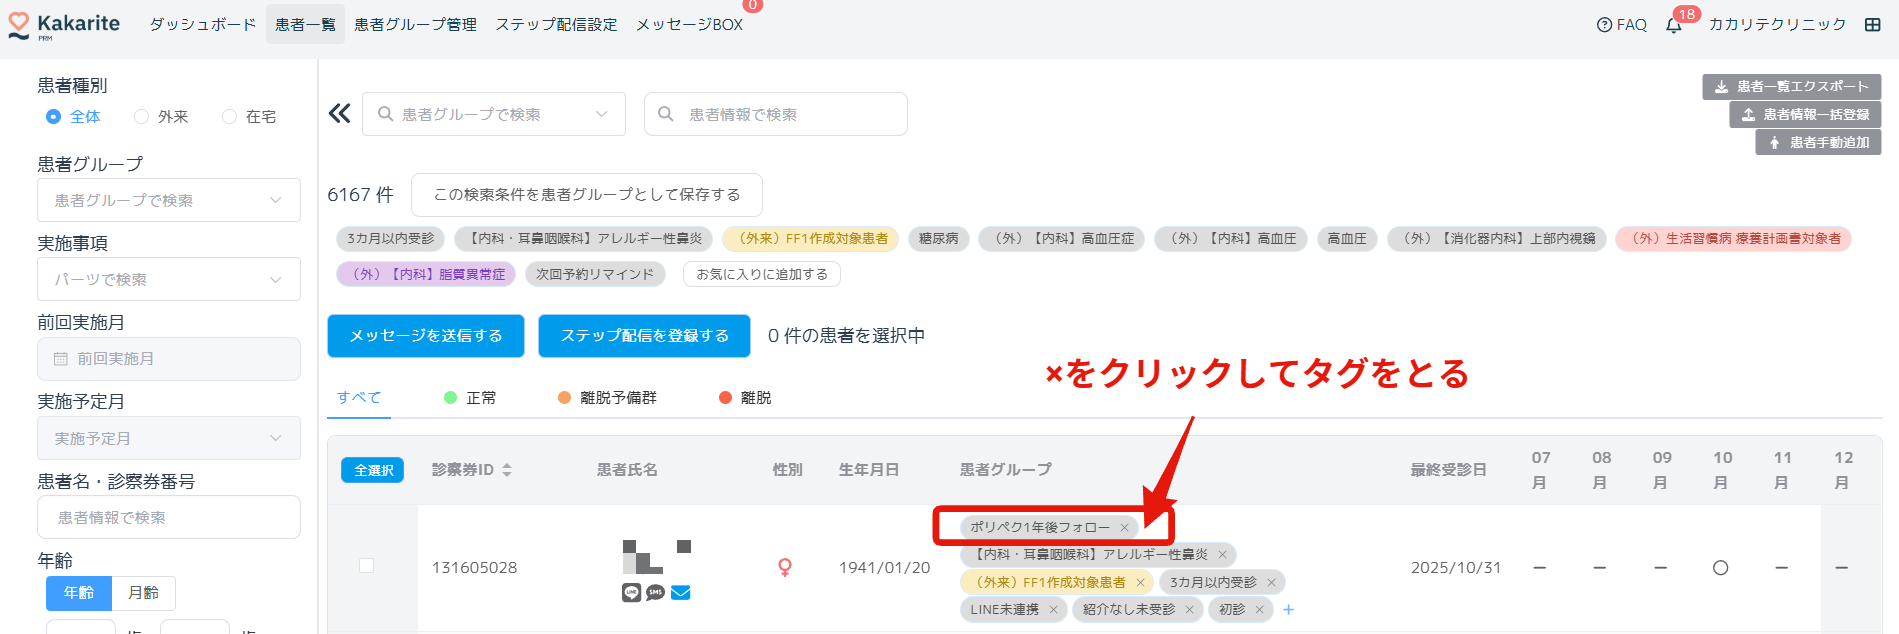Viewport: 1899px width, 634px height.
Task: Apply the purple 脂質異常症 filter chip
Action: tap(426, 274)
